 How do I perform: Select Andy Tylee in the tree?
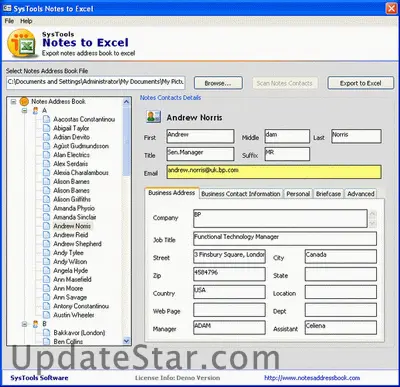[x=68, y=253]
